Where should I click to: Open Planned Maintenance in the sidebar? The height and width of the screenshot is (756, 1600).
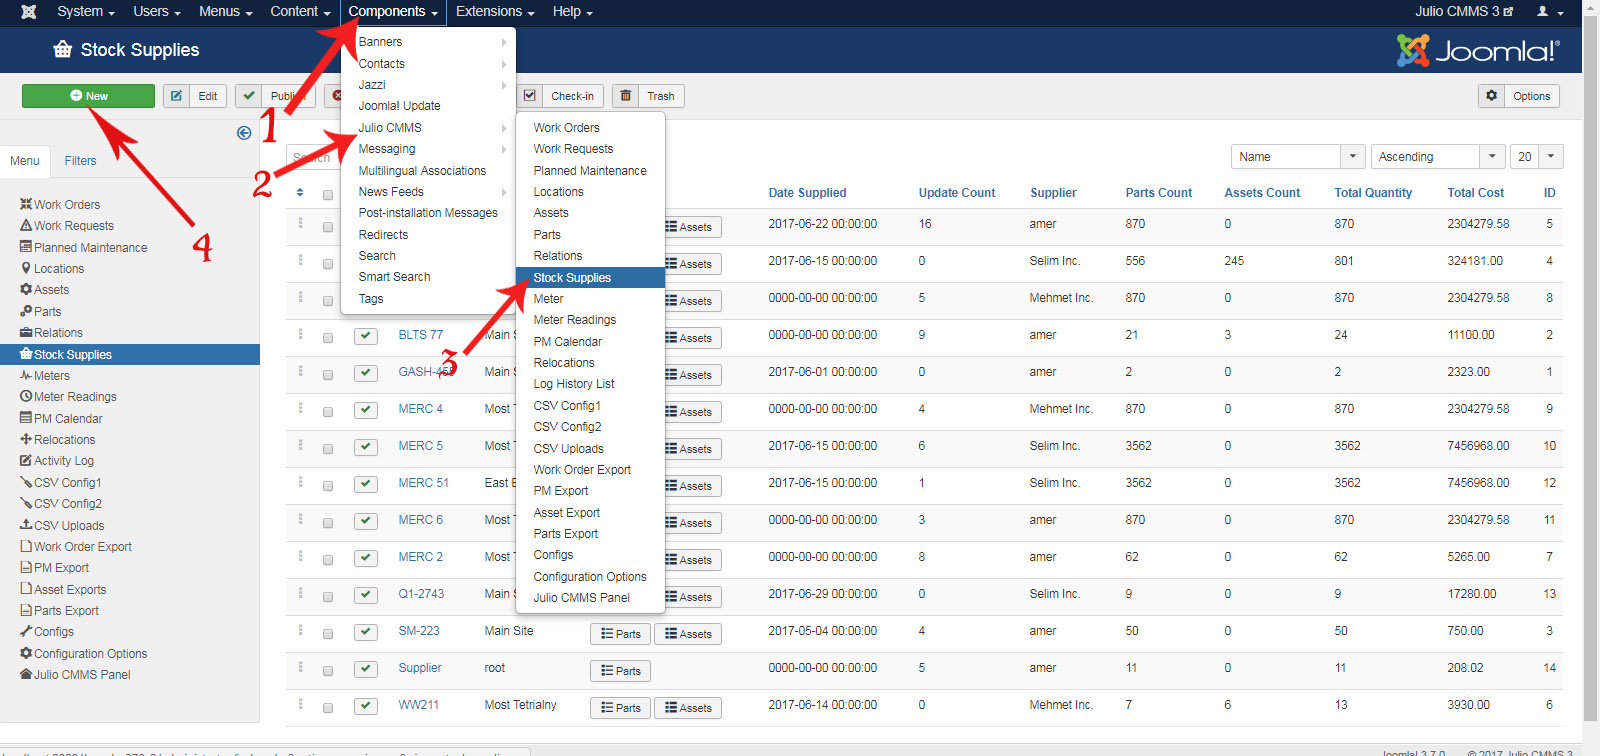[84, 247]
